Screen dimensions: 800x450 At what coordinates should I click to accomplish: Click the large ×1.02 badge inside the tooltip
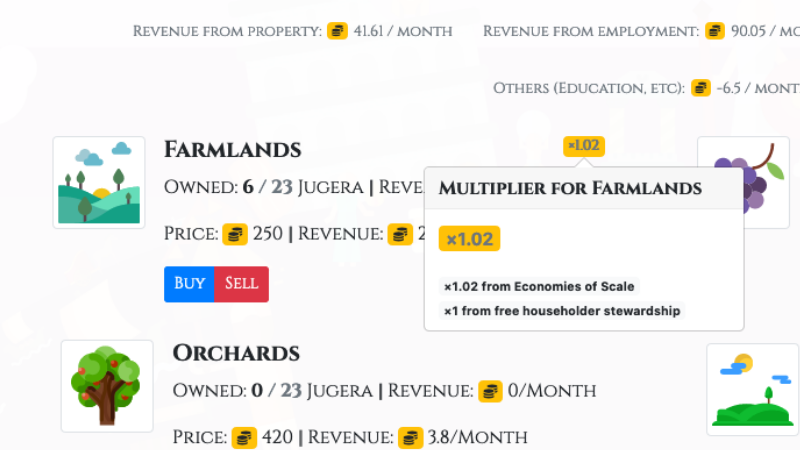click(x=469, y=239)
